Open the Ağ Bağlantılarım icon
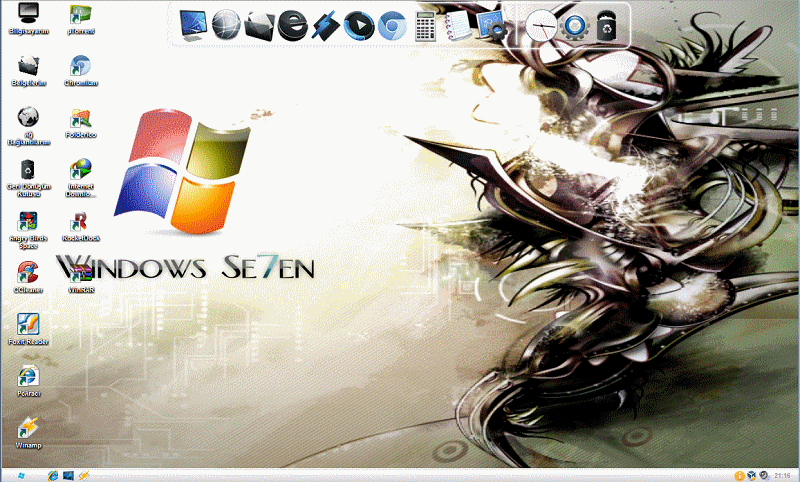 (x=29, y=125)
